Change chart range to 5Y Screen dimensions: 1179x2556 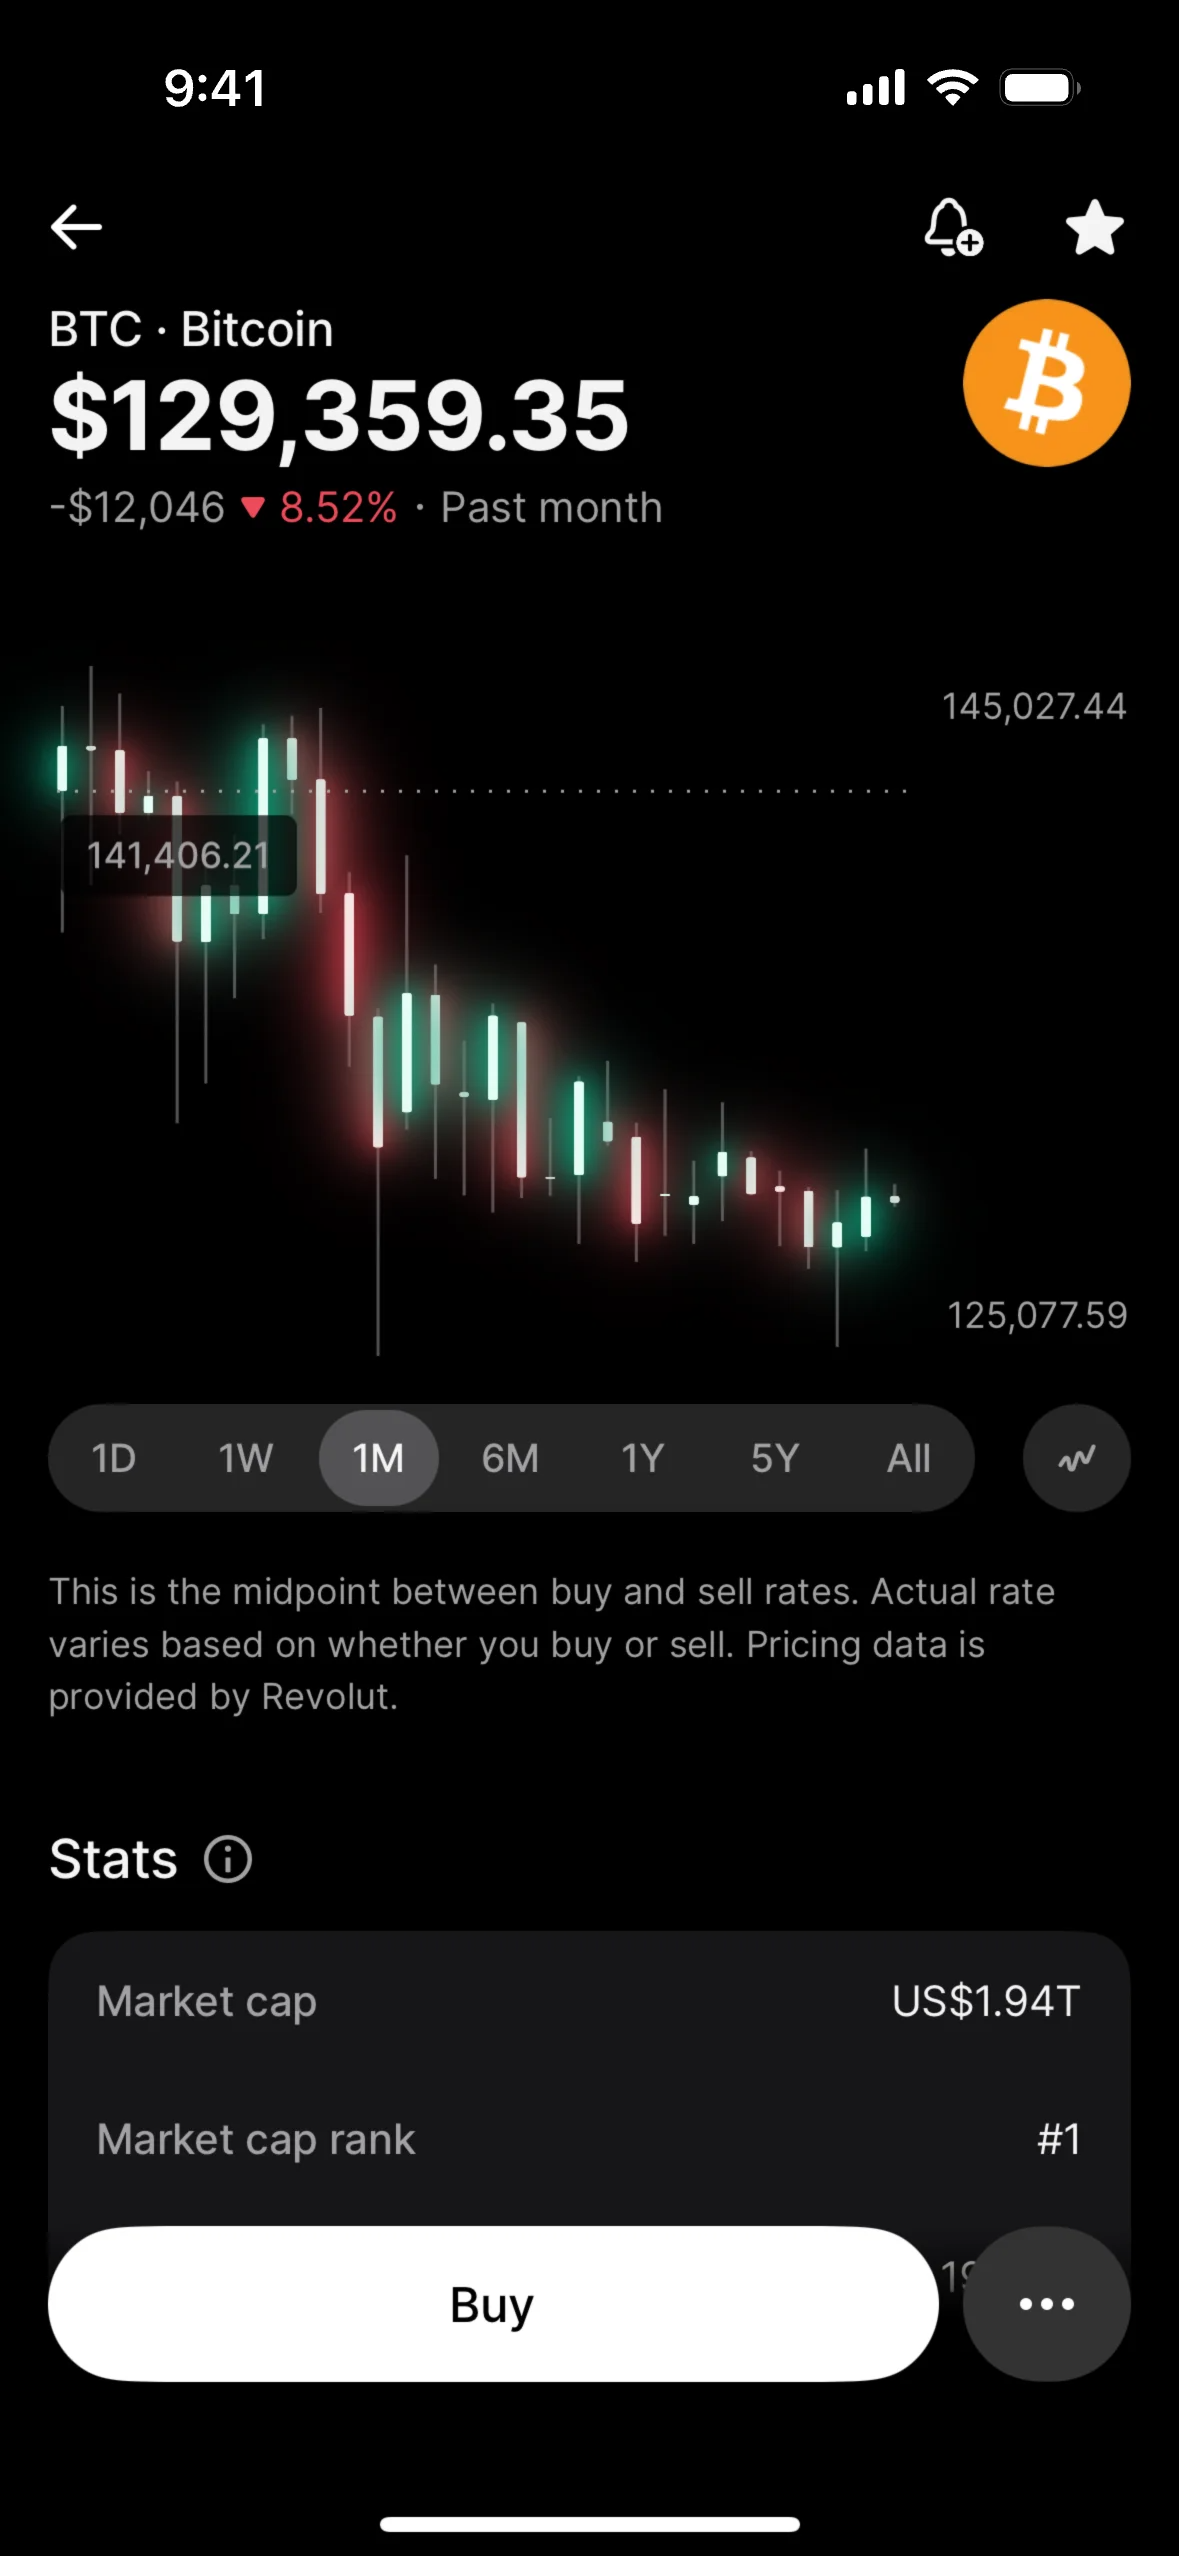[775, 1458]
